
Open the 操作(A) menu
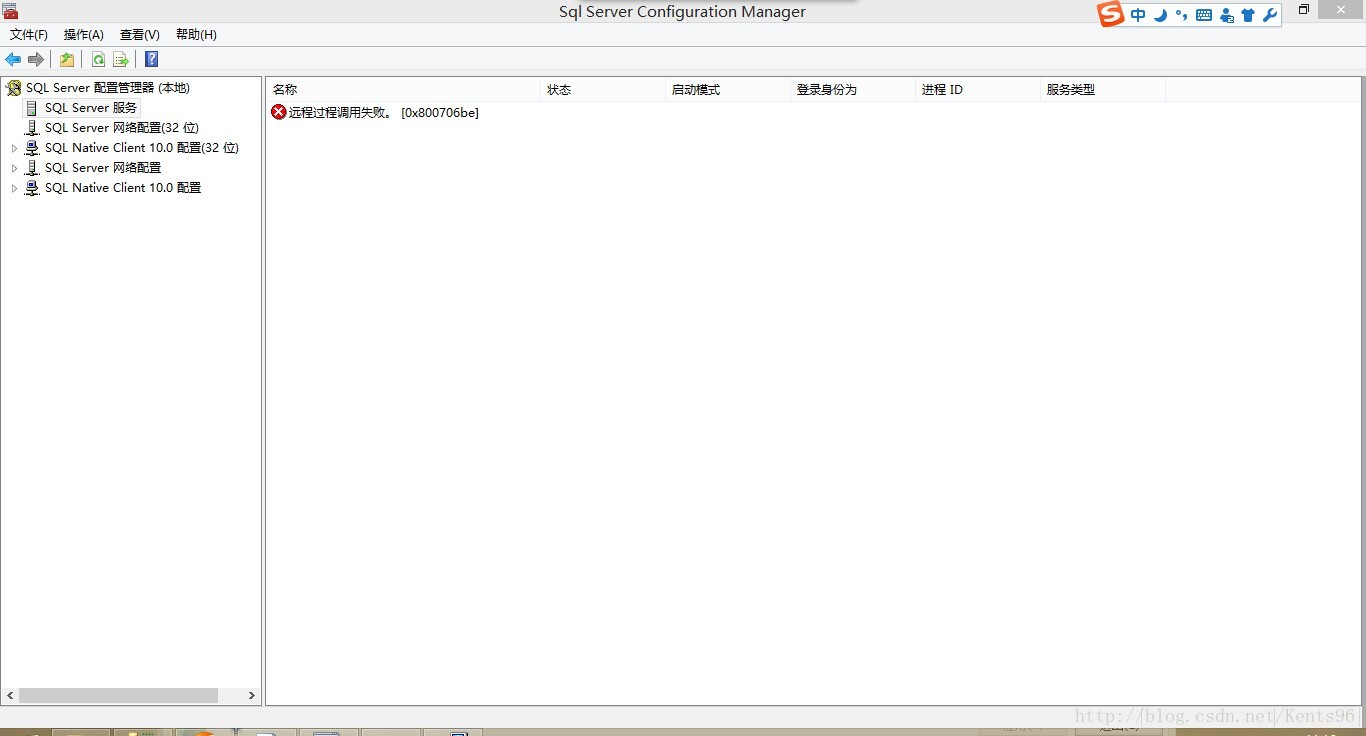click(x=84, y=35)
